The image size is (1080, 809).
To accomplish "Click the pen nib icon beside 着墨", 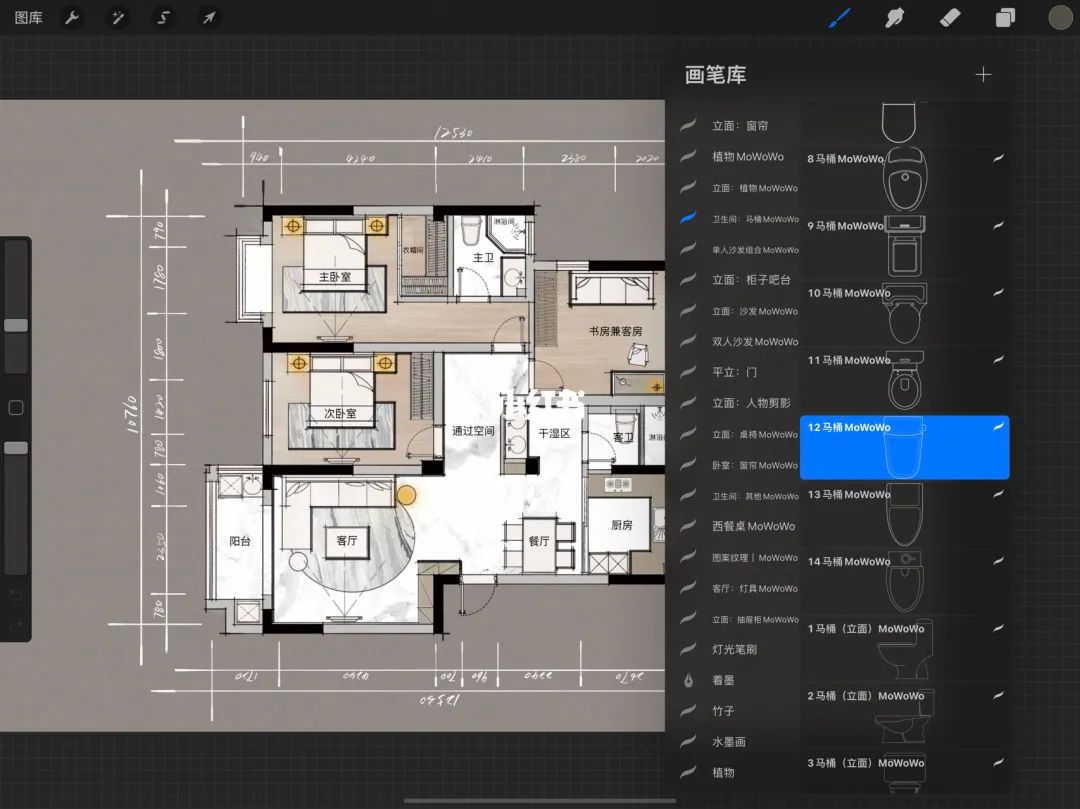I will pyautogui.click(x=688, y=680).
